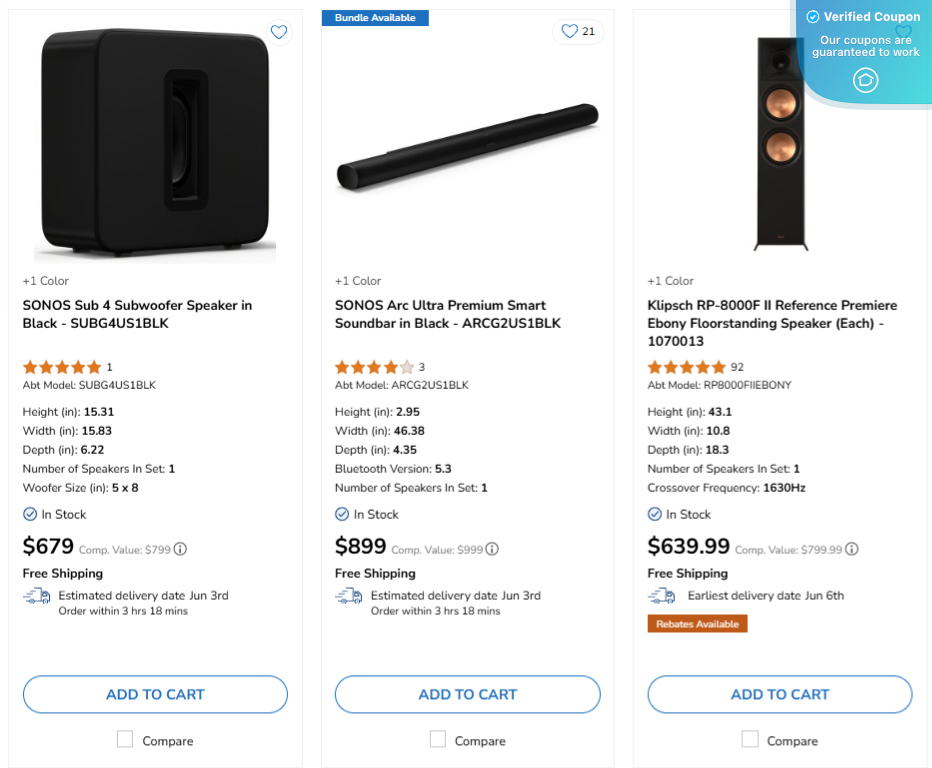Viewport: 932px width, 768px height.
Task: Check the Compare box under the Arc Ultra soundbar
Action: click(x=437, y=739)
